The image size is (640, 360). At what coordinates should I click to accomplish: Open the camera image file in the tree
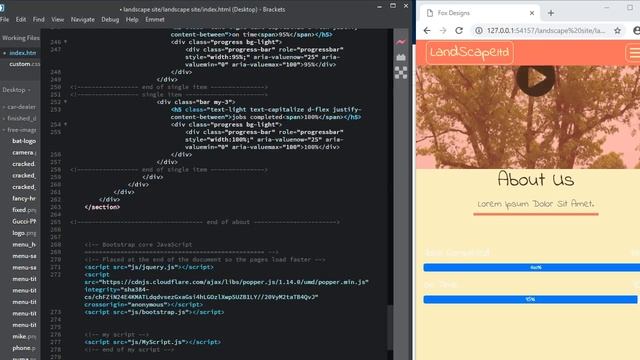24,152
